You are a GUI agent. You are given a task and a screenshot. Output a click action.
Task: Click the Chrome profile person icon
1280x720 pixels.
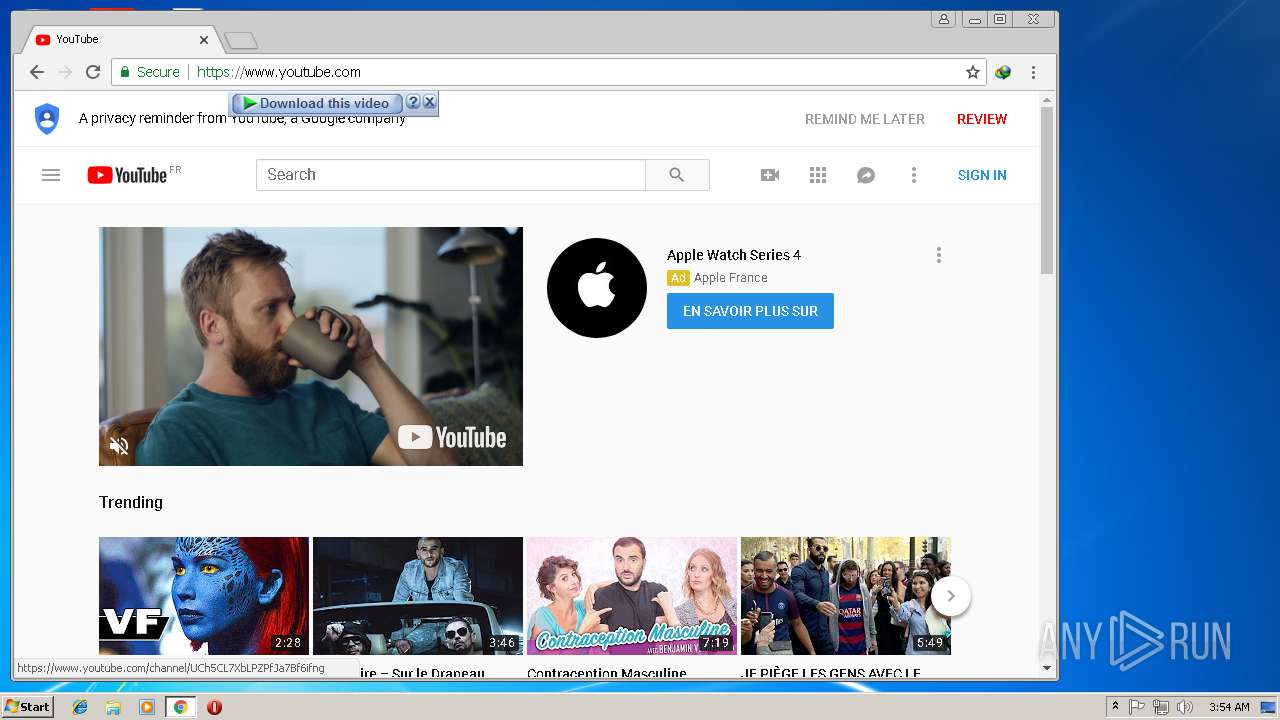(943, 19)
